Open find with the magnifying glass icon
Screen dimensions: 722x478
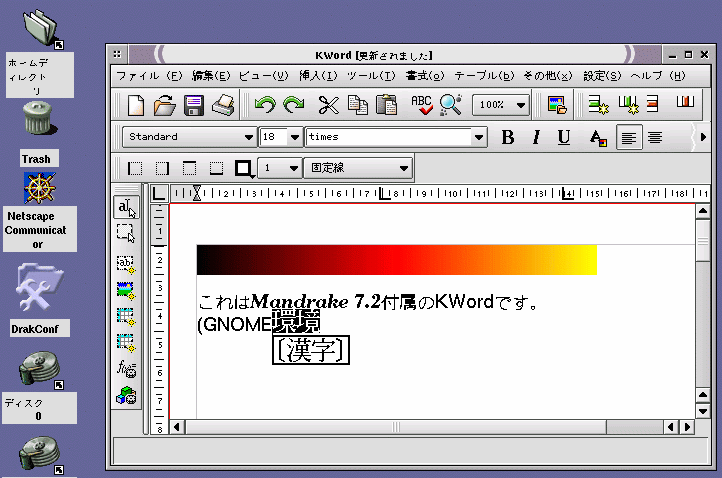click(451, 105)
